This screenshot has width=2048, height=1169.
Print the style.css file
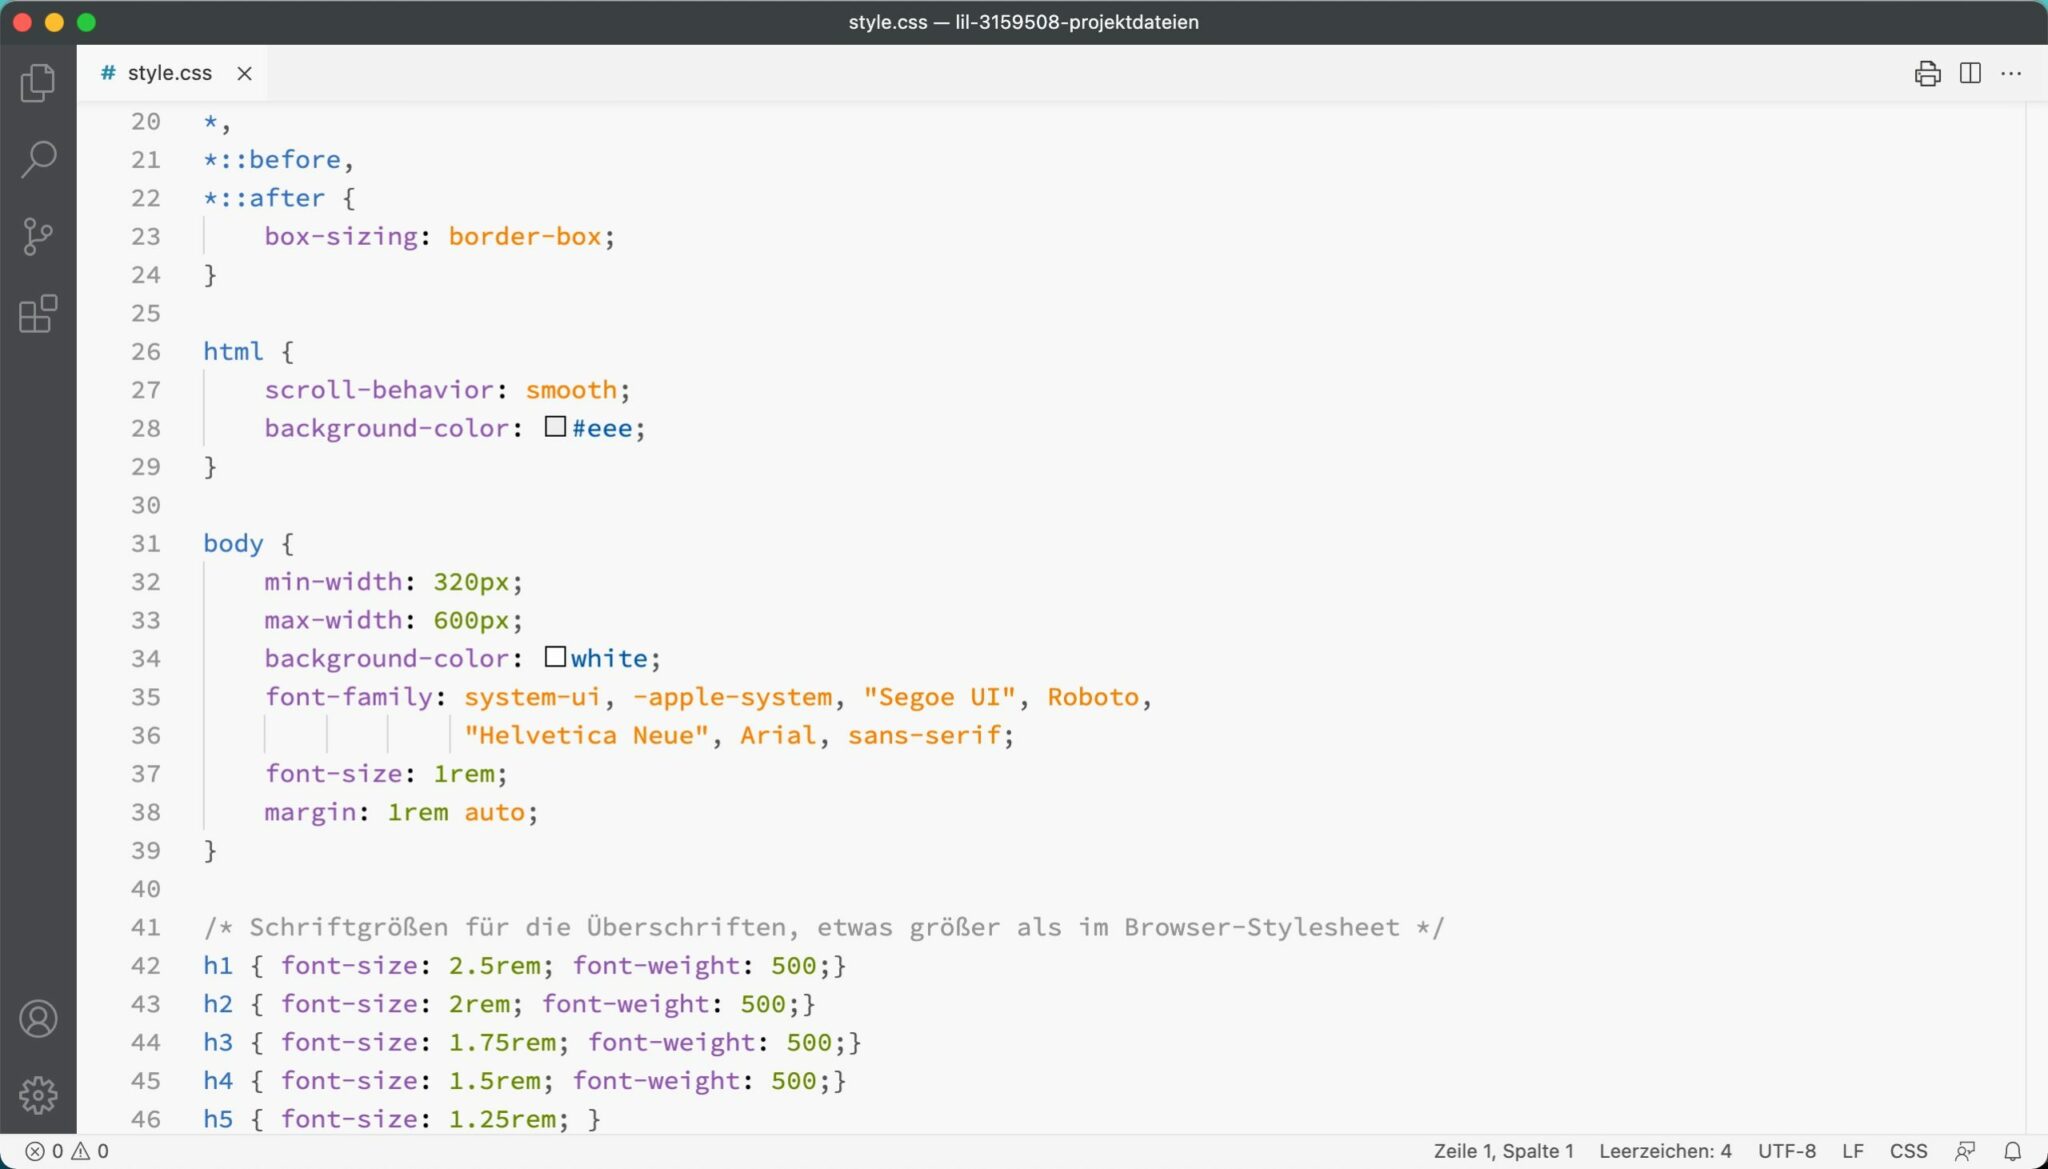[x=1926, y=73]
